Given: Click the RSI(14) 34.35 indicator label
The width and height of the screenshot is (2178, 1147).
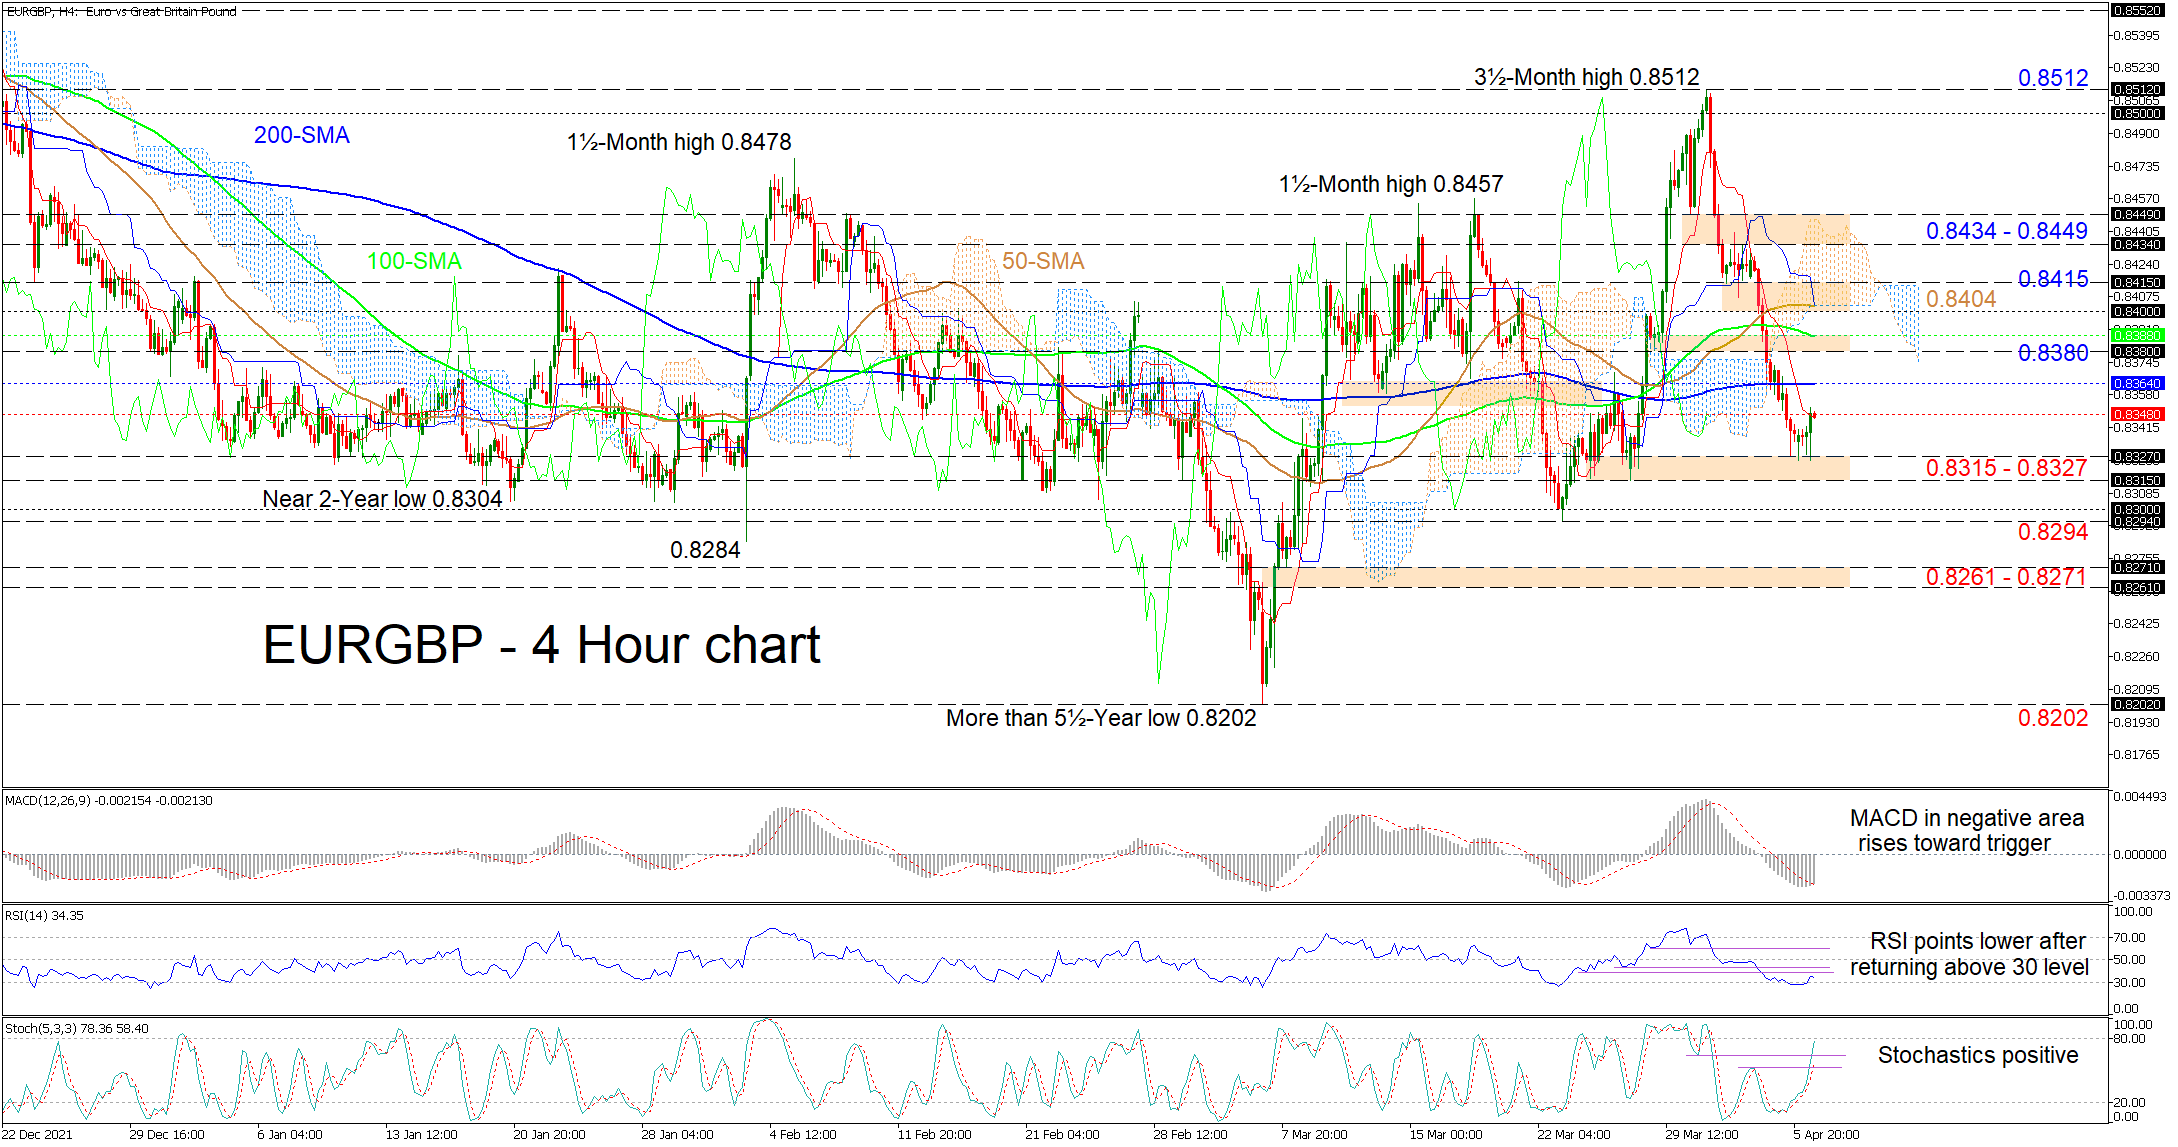Looking at the screenshot, I should [x=45, y=915].
